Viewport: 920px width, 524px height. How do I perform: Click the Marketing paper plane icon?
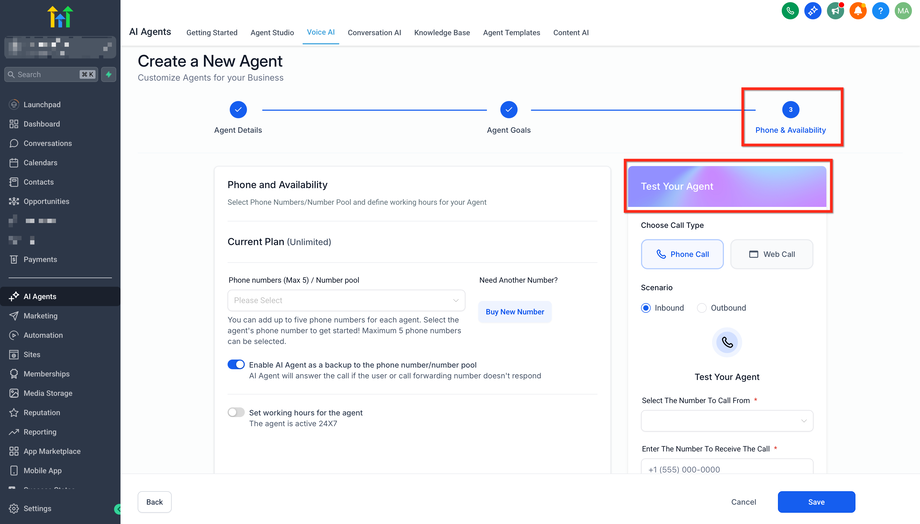14,316
